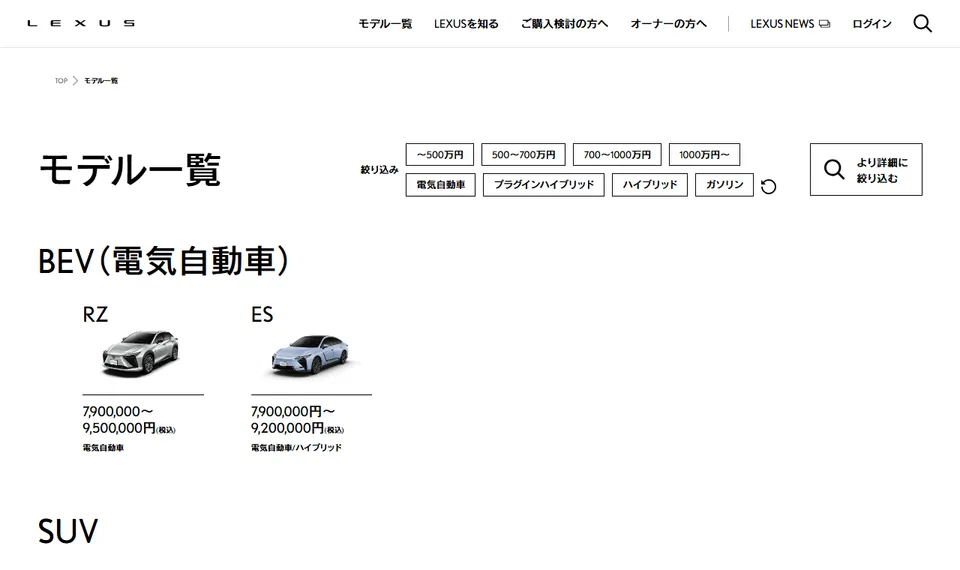Click the breadcrumb chevron after TOP
The height and width of the screenshot is (570, 960).
pos(75,80)
